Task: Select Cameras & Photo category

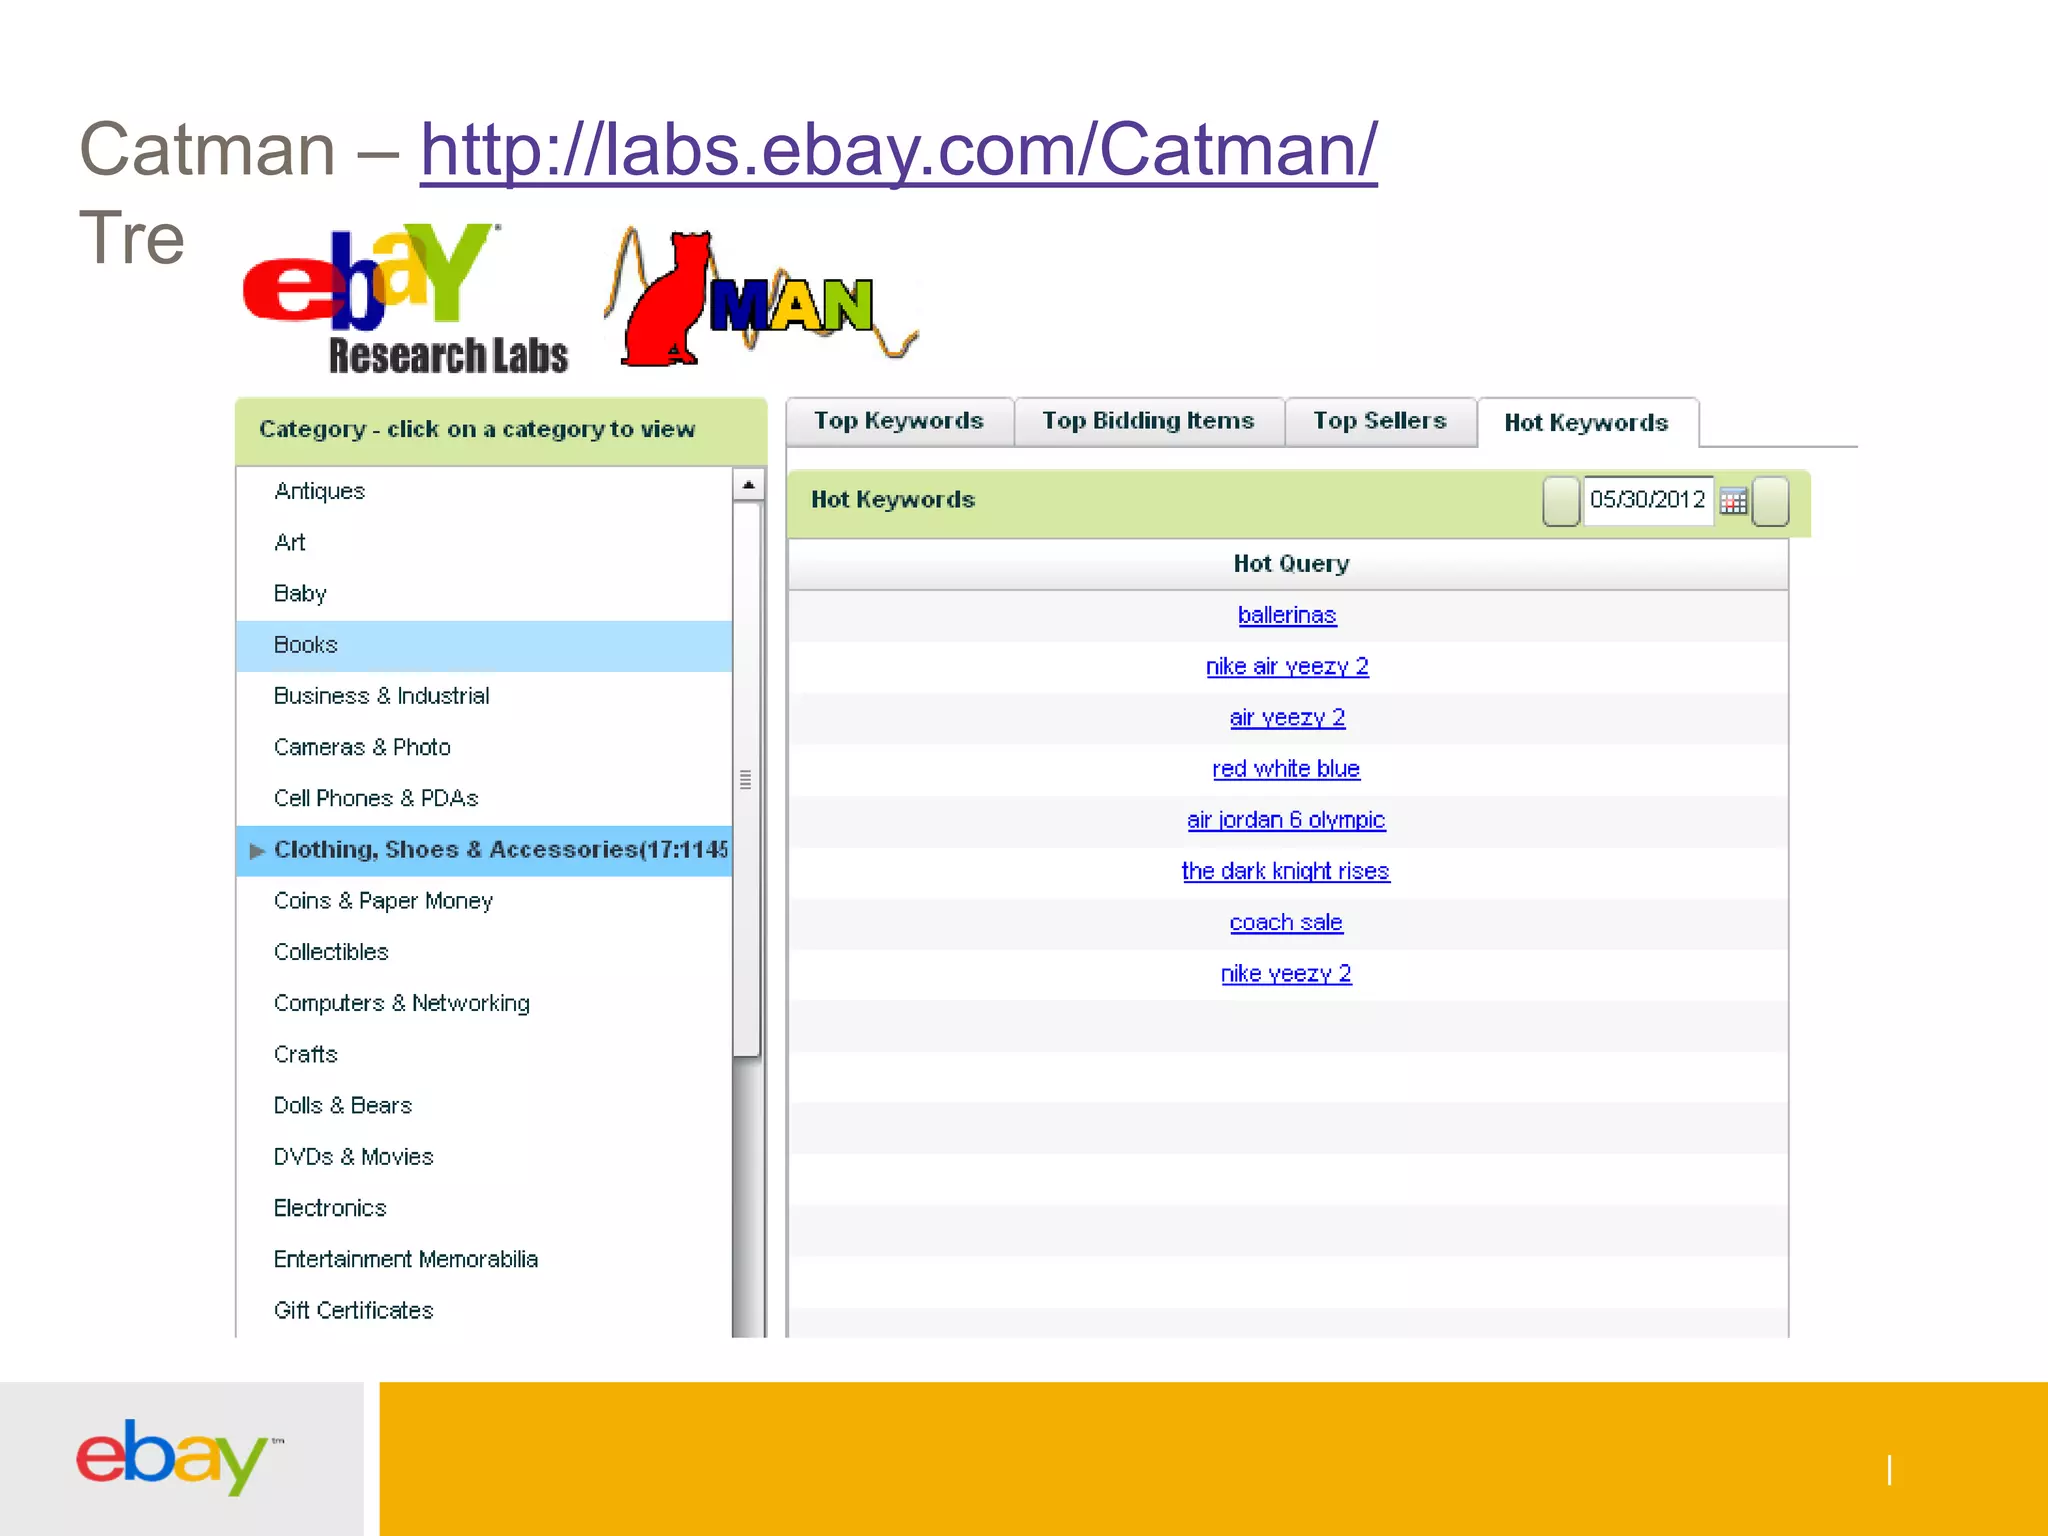Action: [x=484, y=747]
